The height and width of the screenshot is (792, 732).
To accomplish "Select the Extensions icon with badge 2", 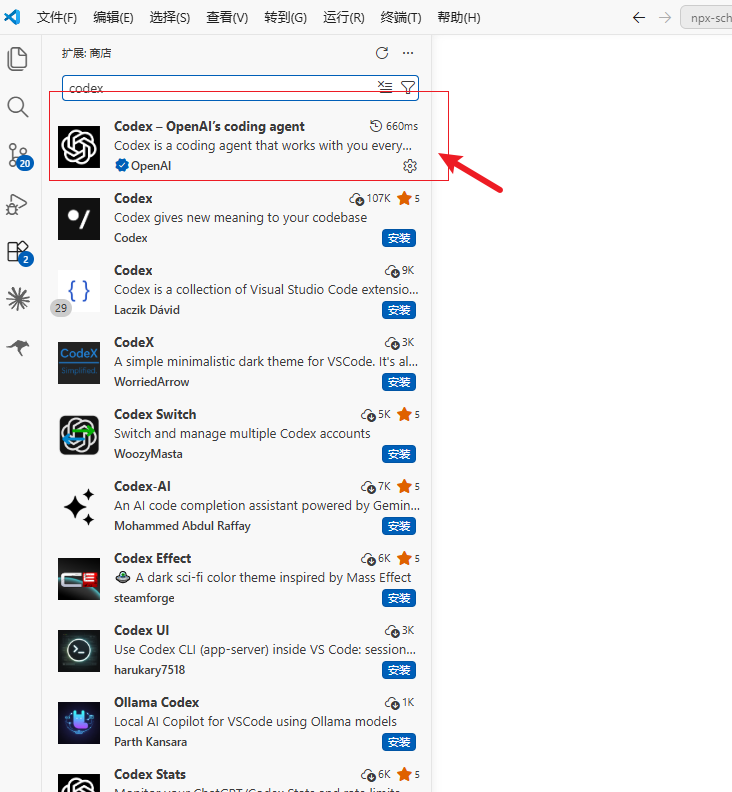I will [x=19, y=253].
